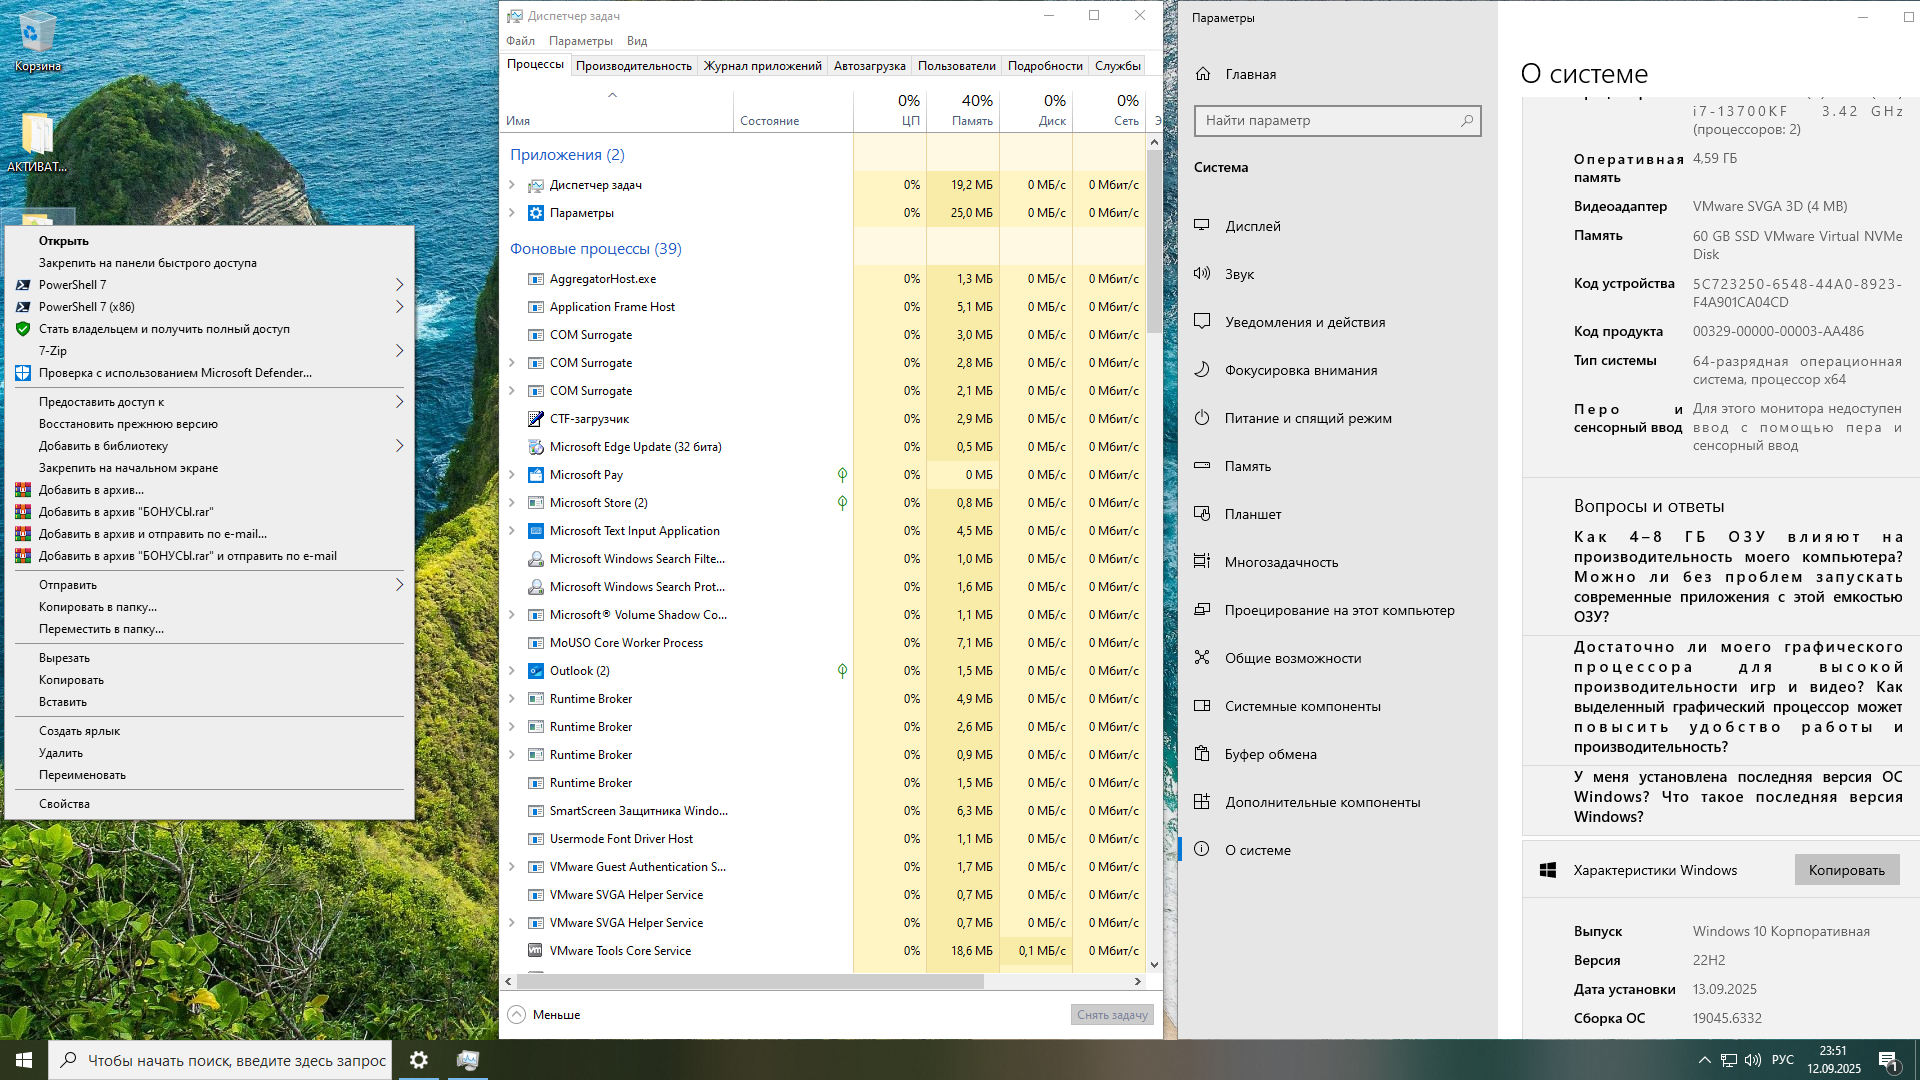Open the Планшет icon in settings sidebar
Image resolution: width=1920 pixels, height=1080 pixels.
[1202, 513]
